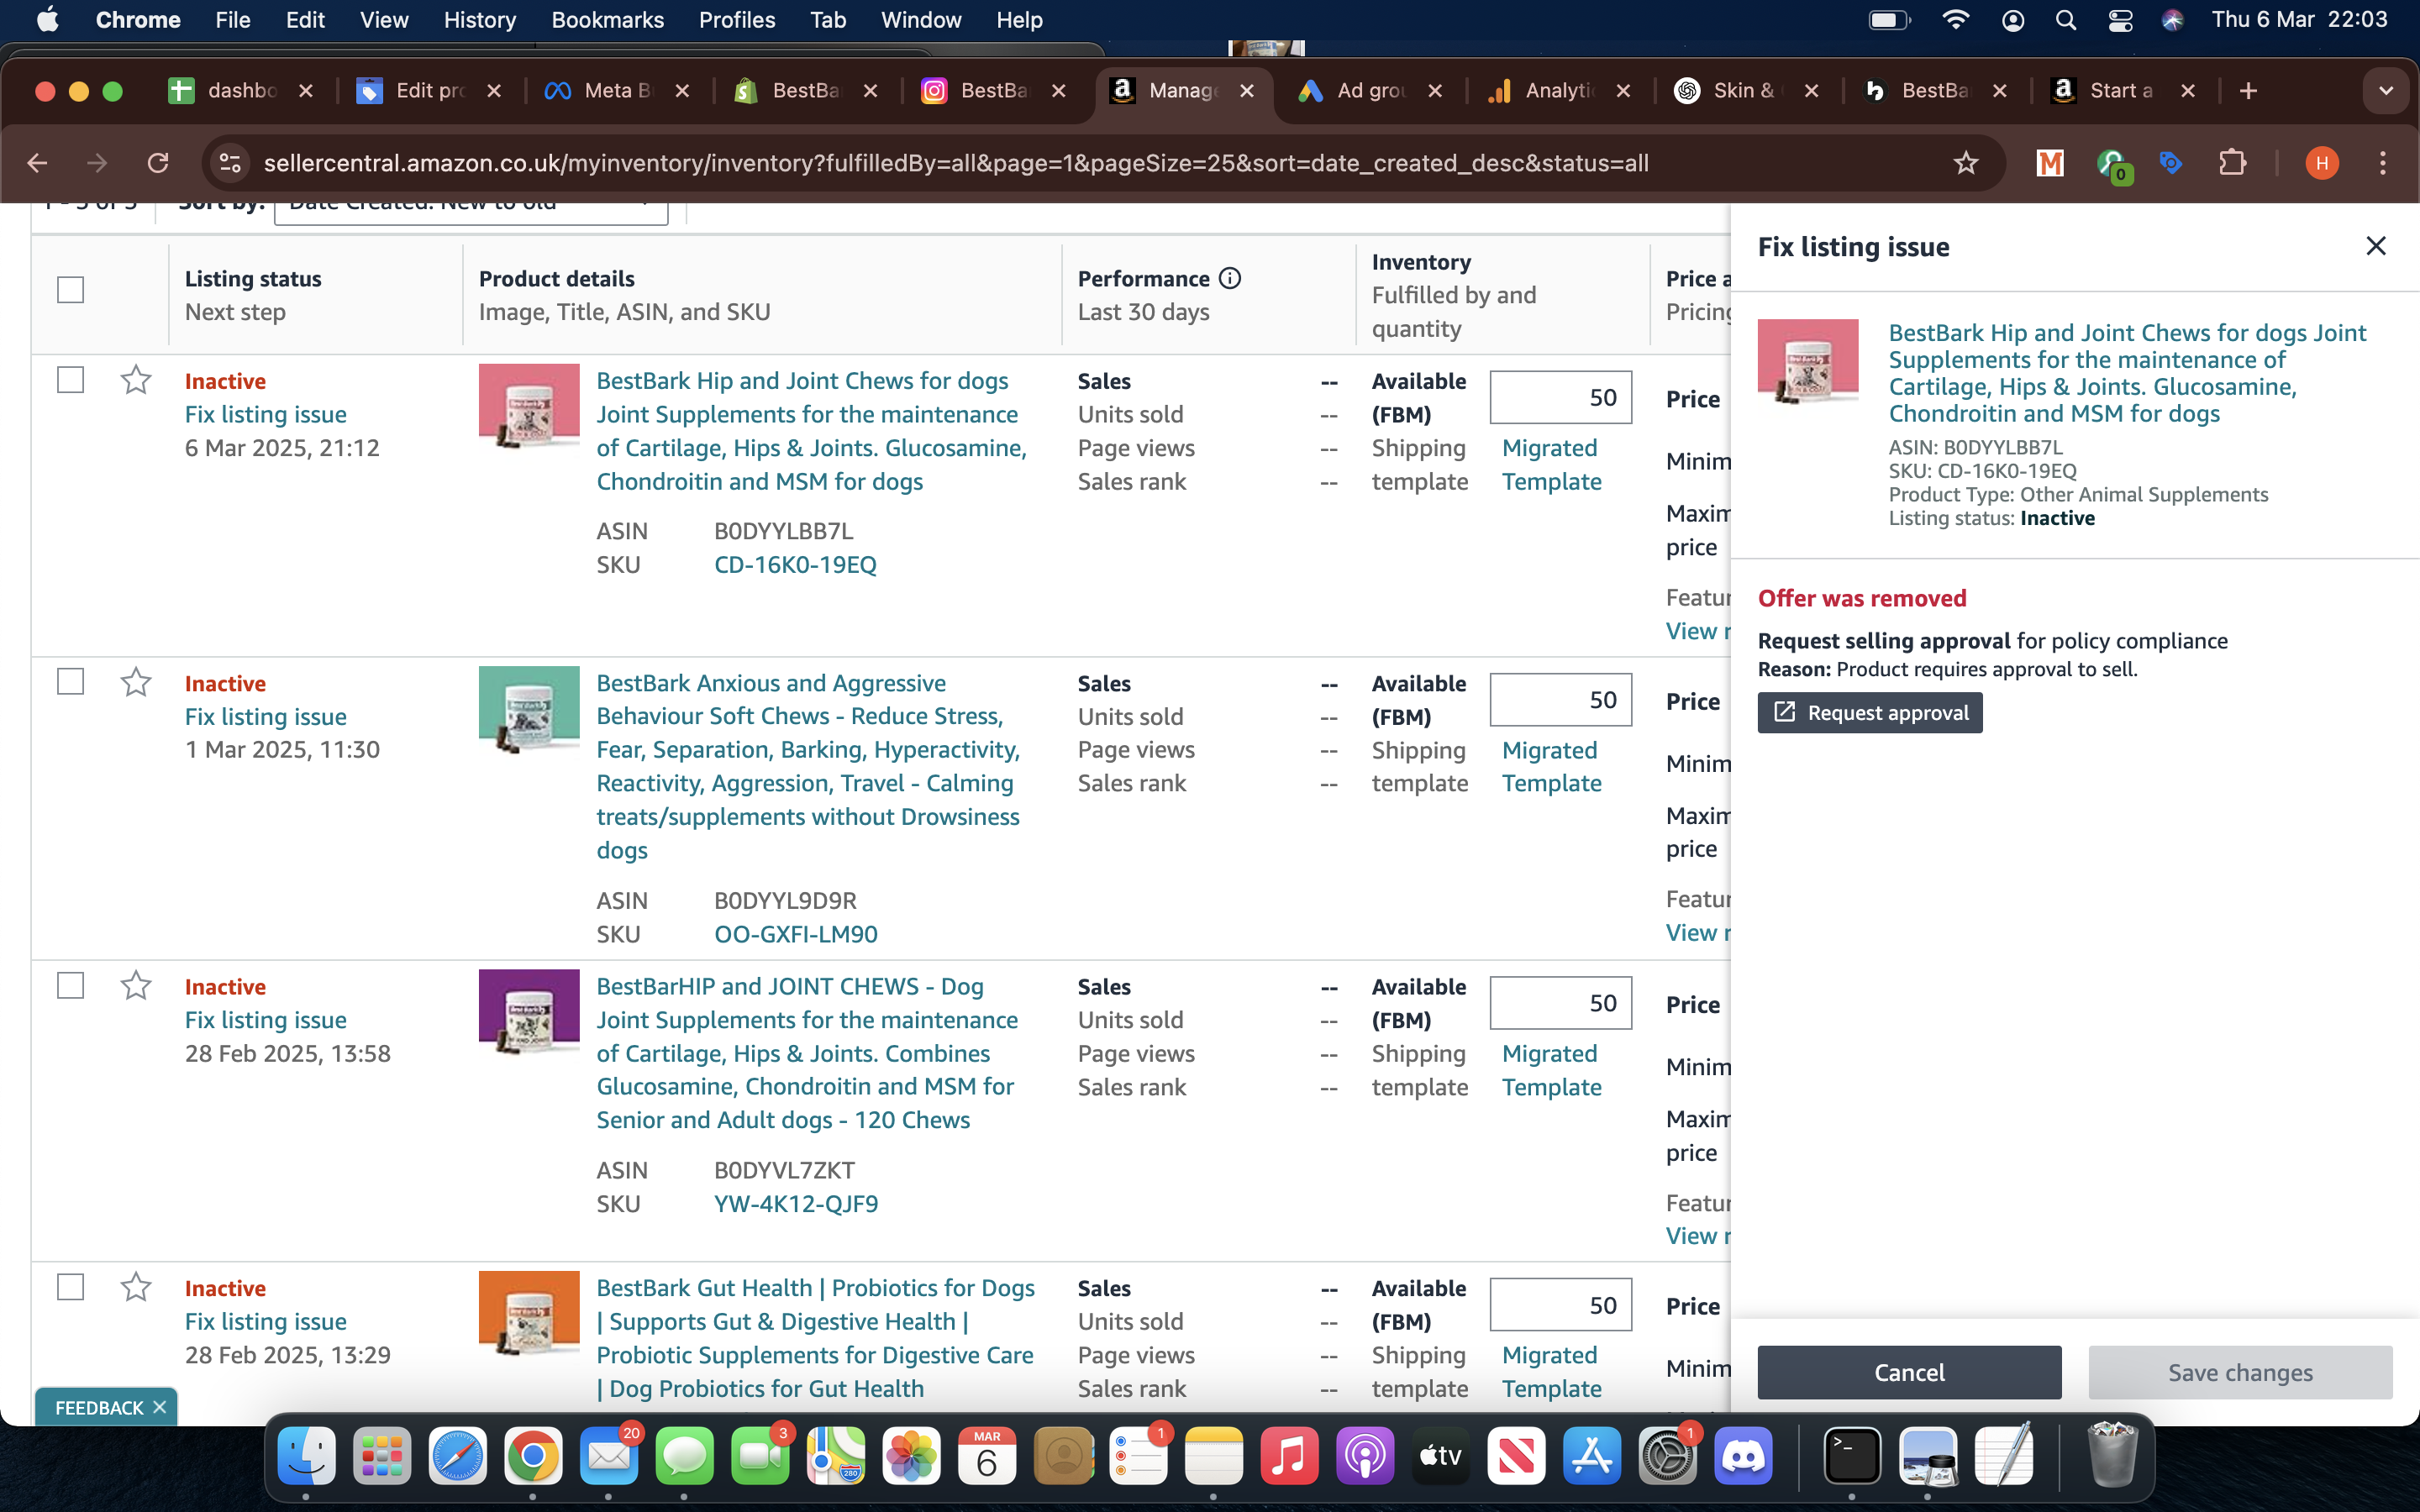Tick the checkbox for the Gut Health row
2420x1512 pixels.
pyautogui.click(x=70, y=1287)
